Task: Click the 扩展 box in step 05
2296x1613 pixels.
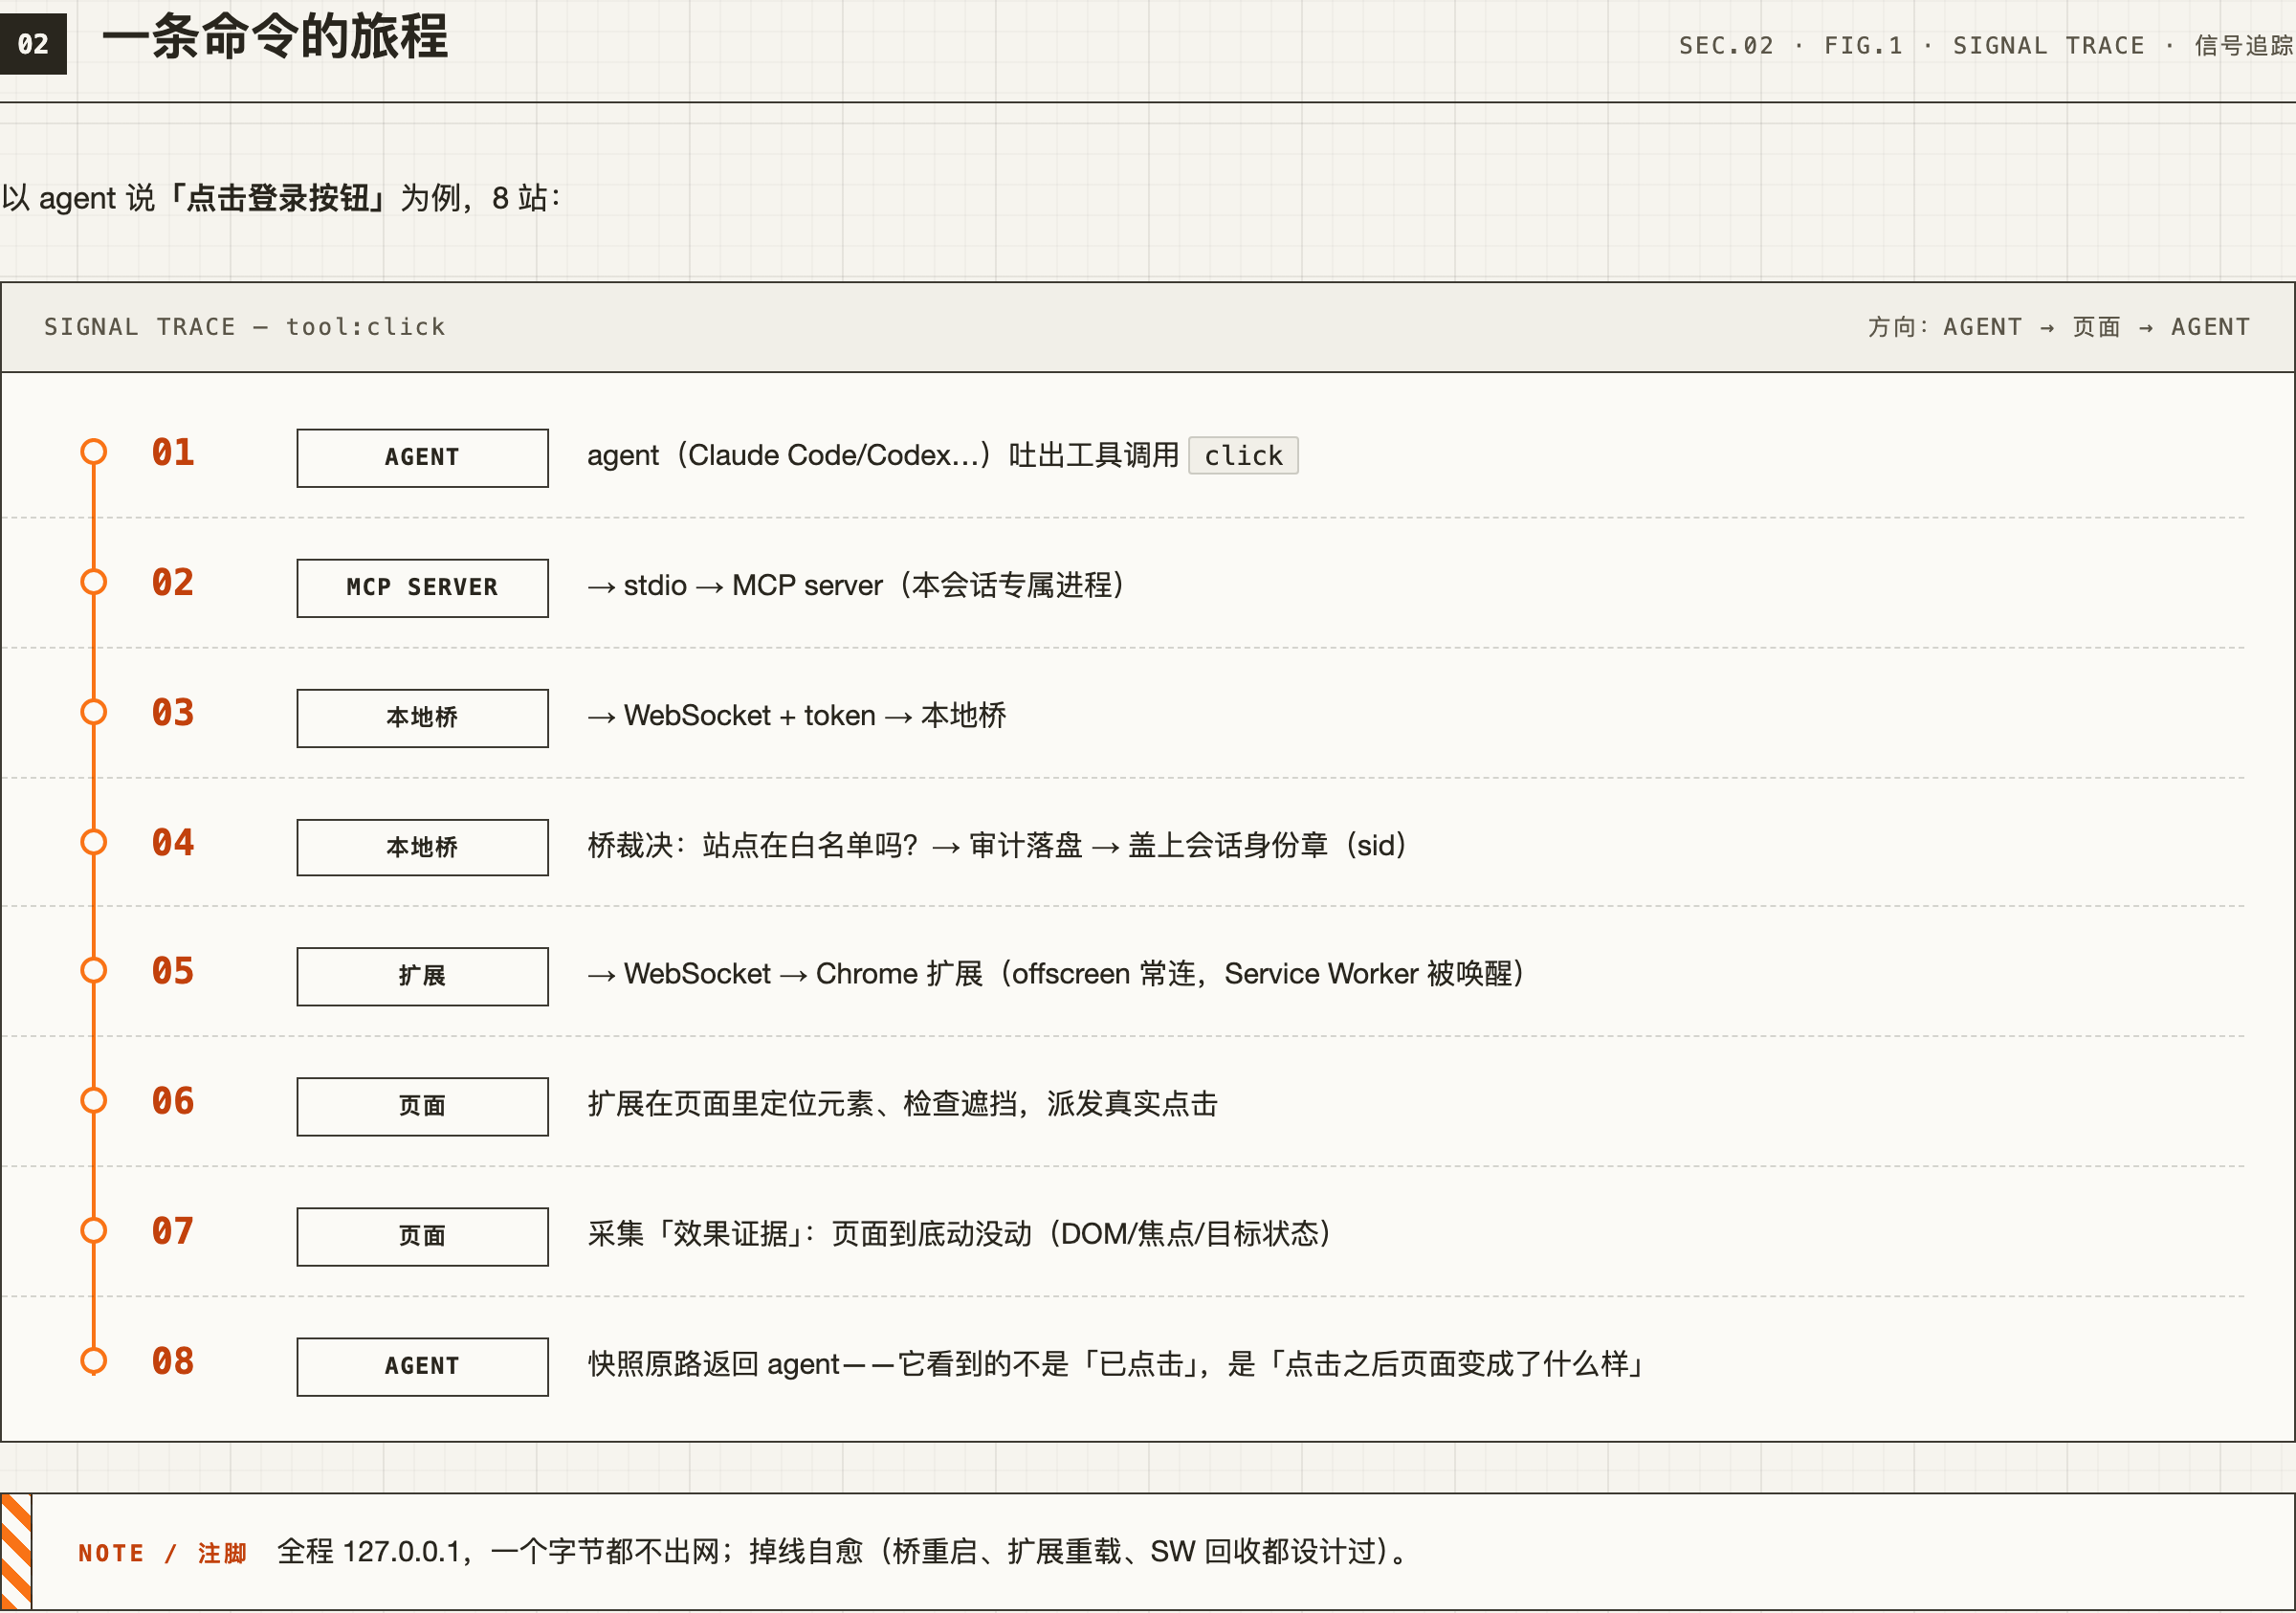Action: click(x=422, y=976)
